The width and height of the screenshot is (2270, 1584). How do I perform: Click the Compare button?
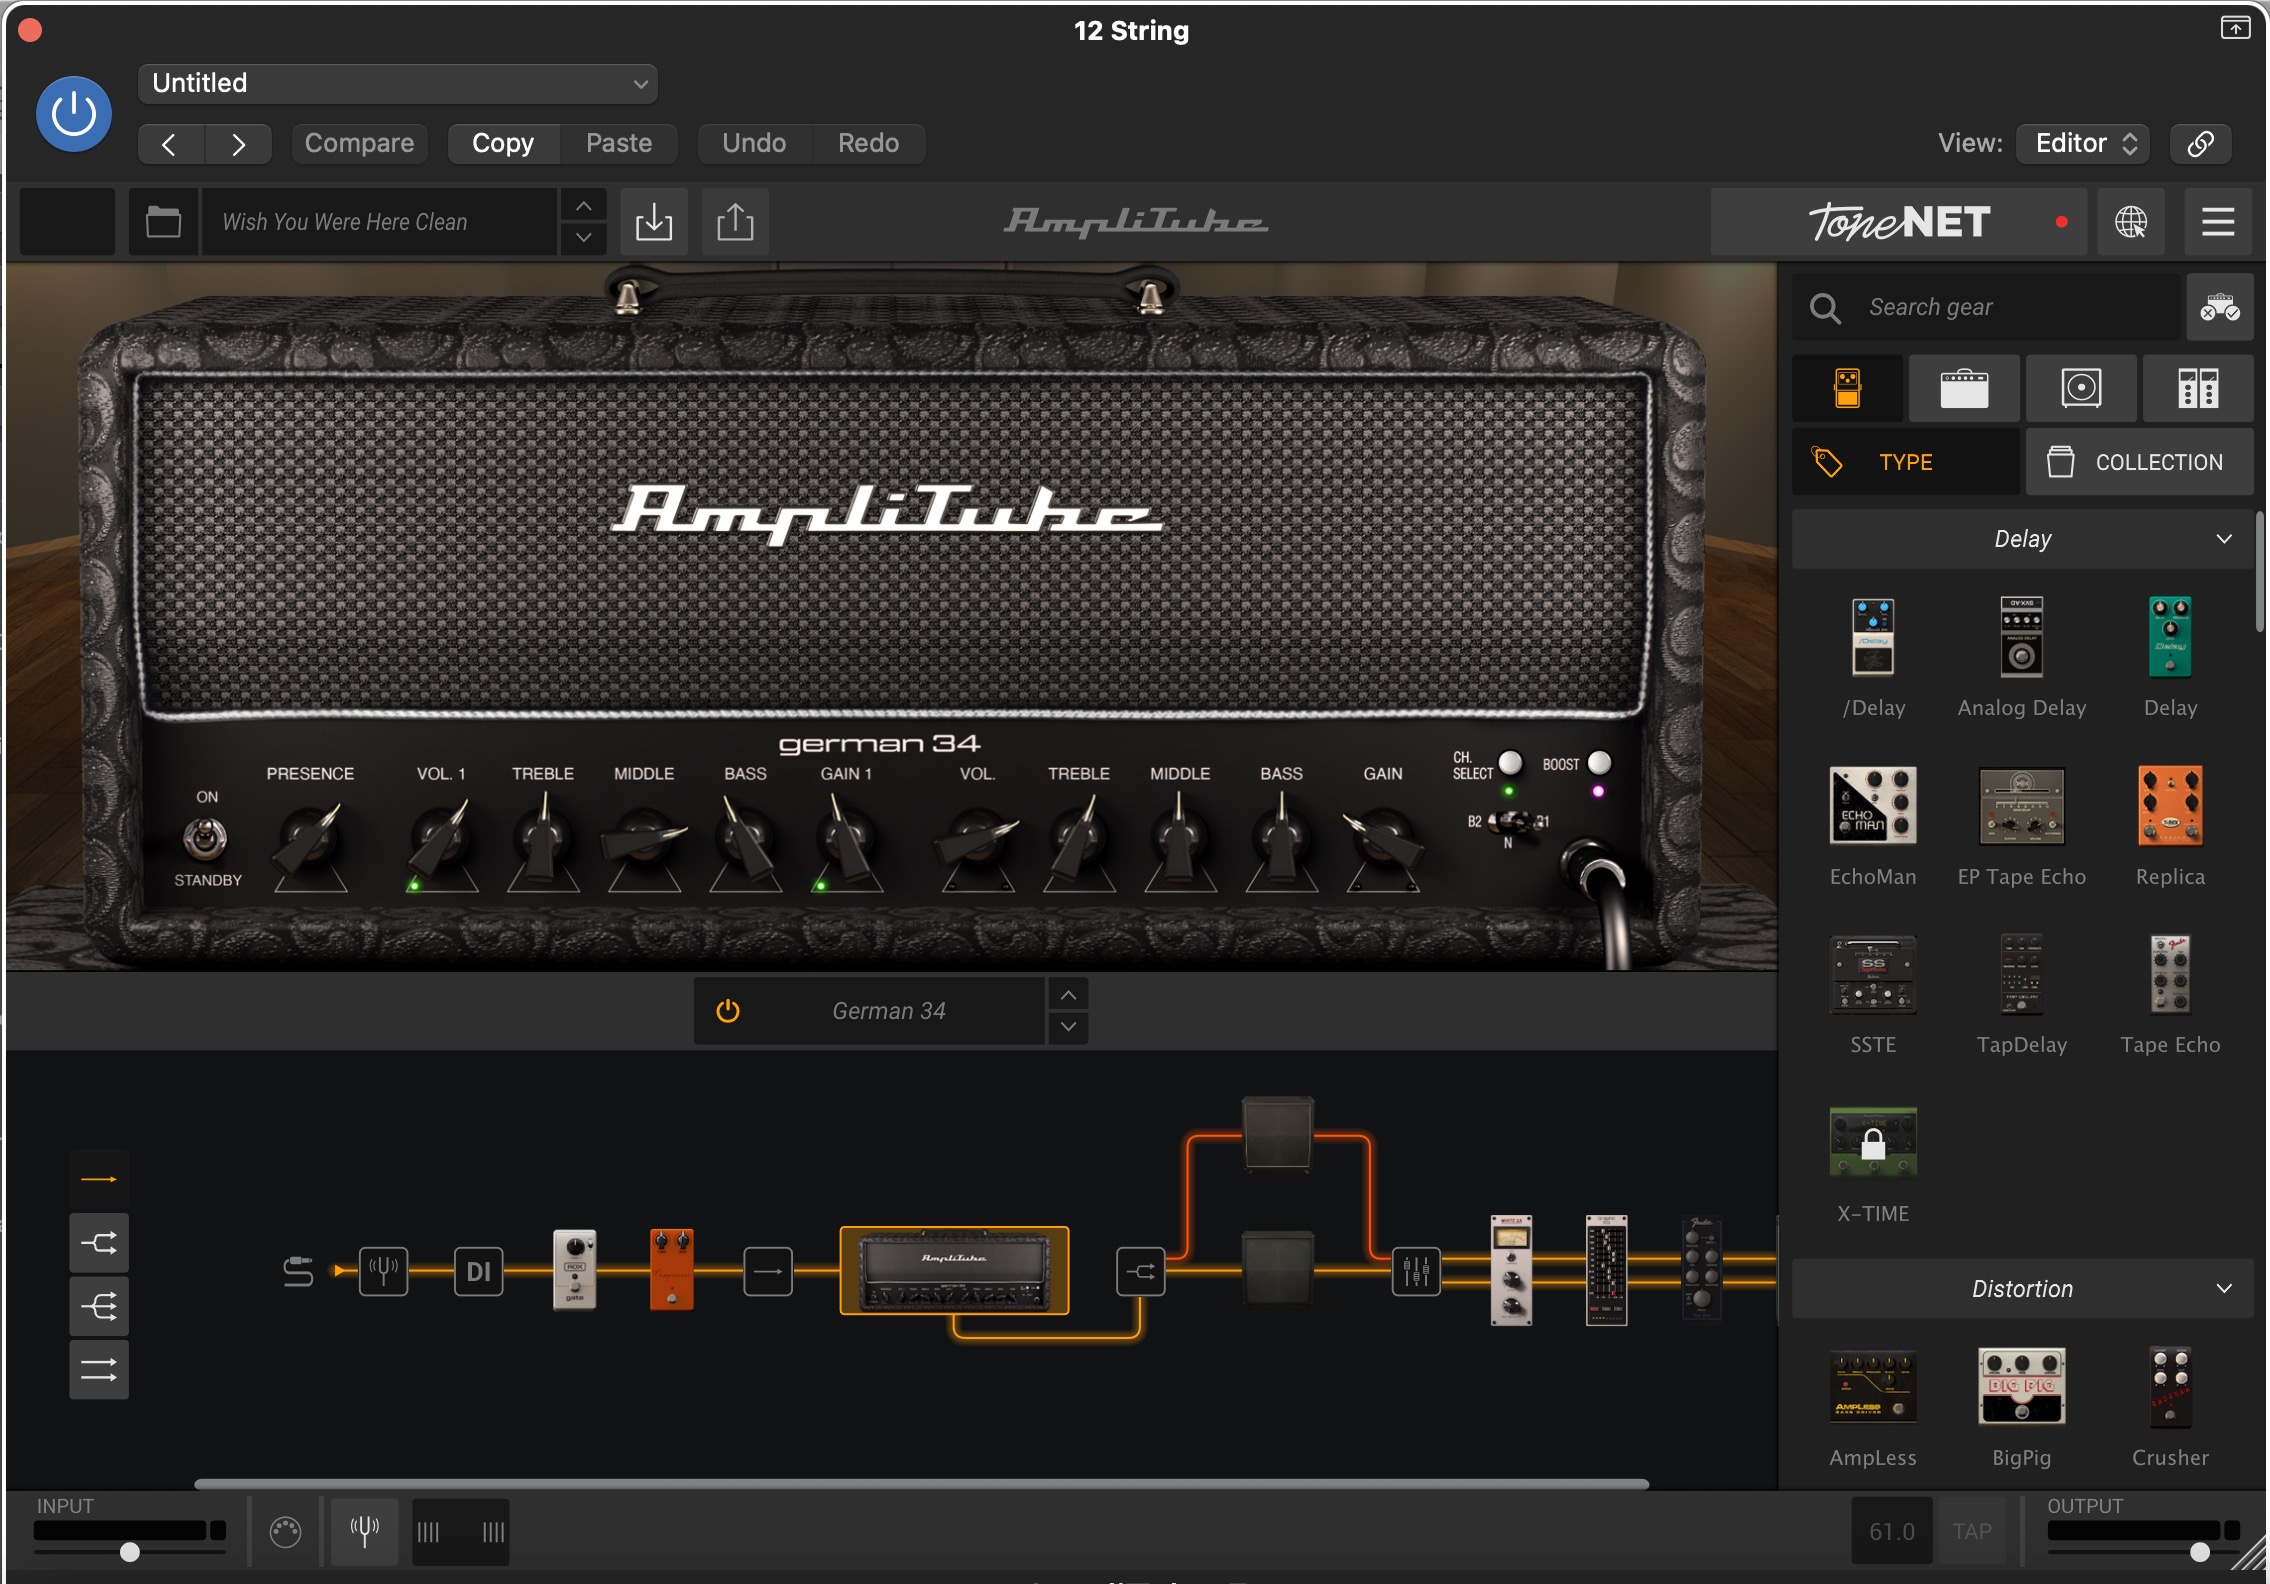(359, 144)
